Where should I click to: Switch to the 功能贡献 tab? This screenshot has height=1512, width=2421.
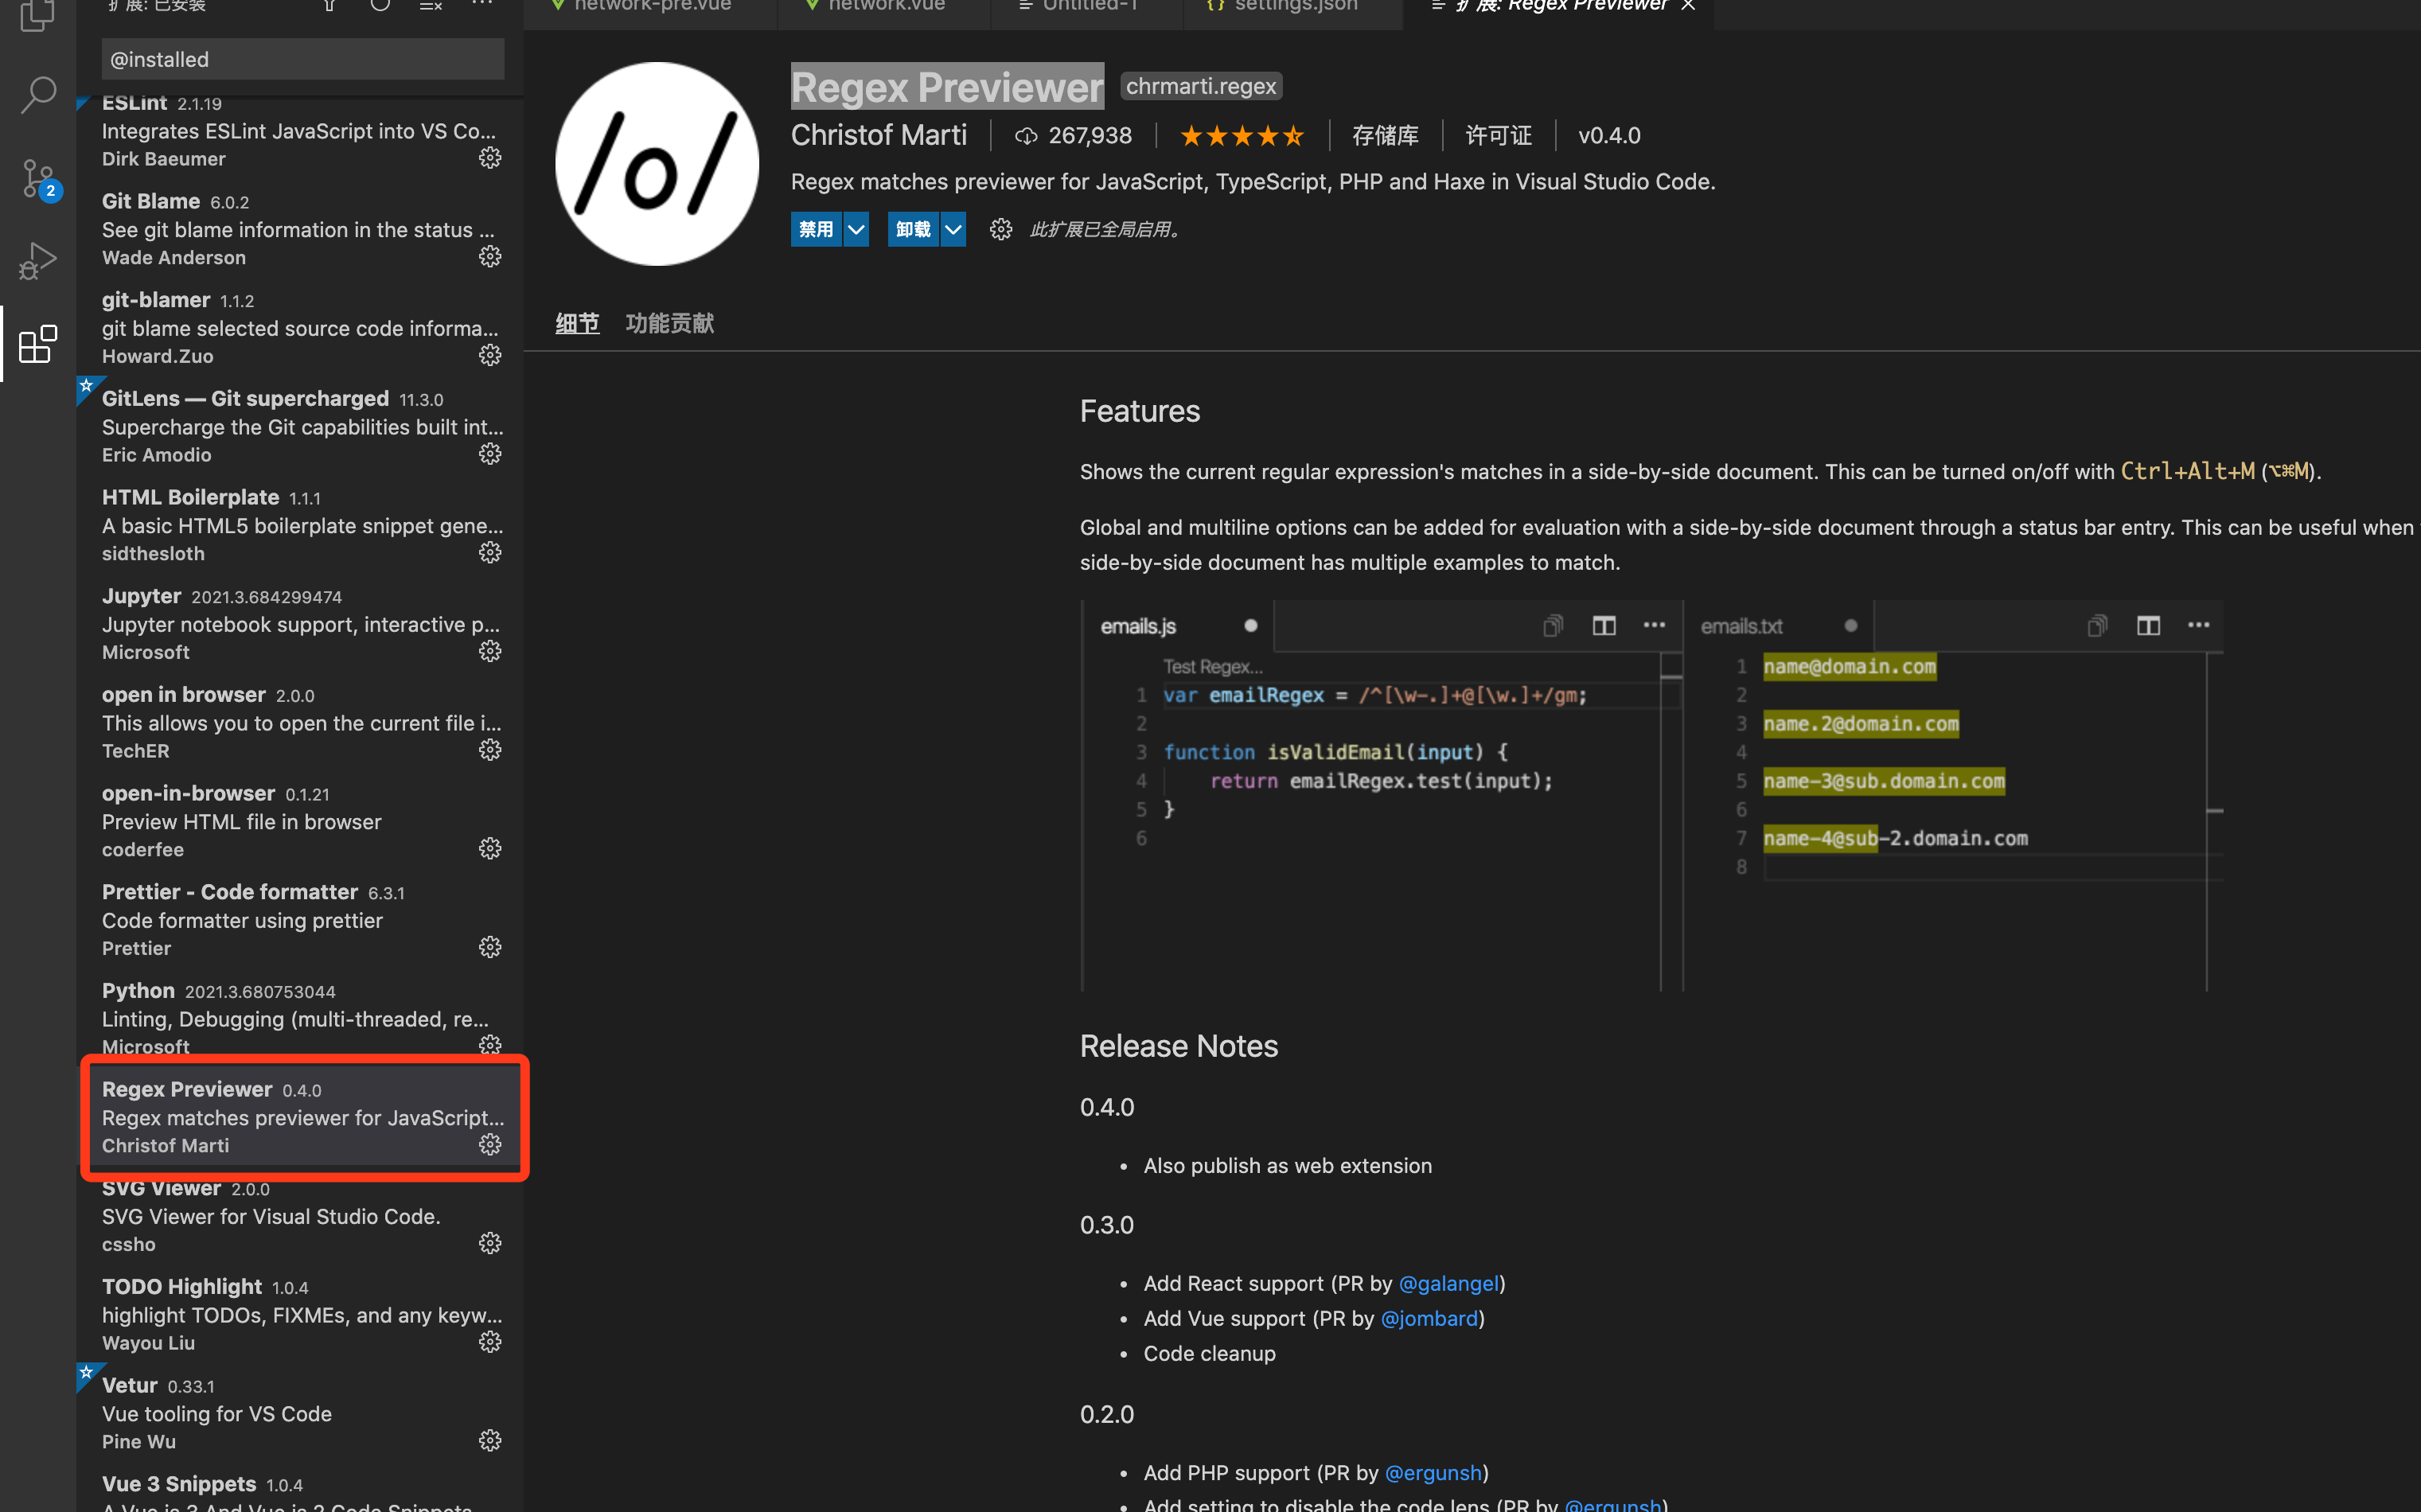[x=669, y=323]
